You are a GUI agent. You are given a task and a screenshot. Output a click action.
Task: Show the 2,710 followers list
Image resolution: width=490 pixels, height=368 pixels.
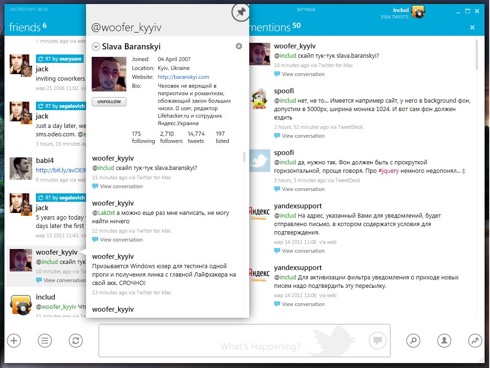point(171,137)
